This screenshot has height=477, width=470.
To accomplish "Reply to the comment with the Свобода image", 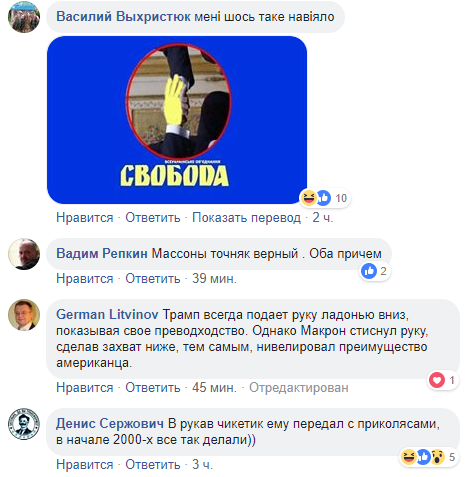I will (x=153, y=218).
